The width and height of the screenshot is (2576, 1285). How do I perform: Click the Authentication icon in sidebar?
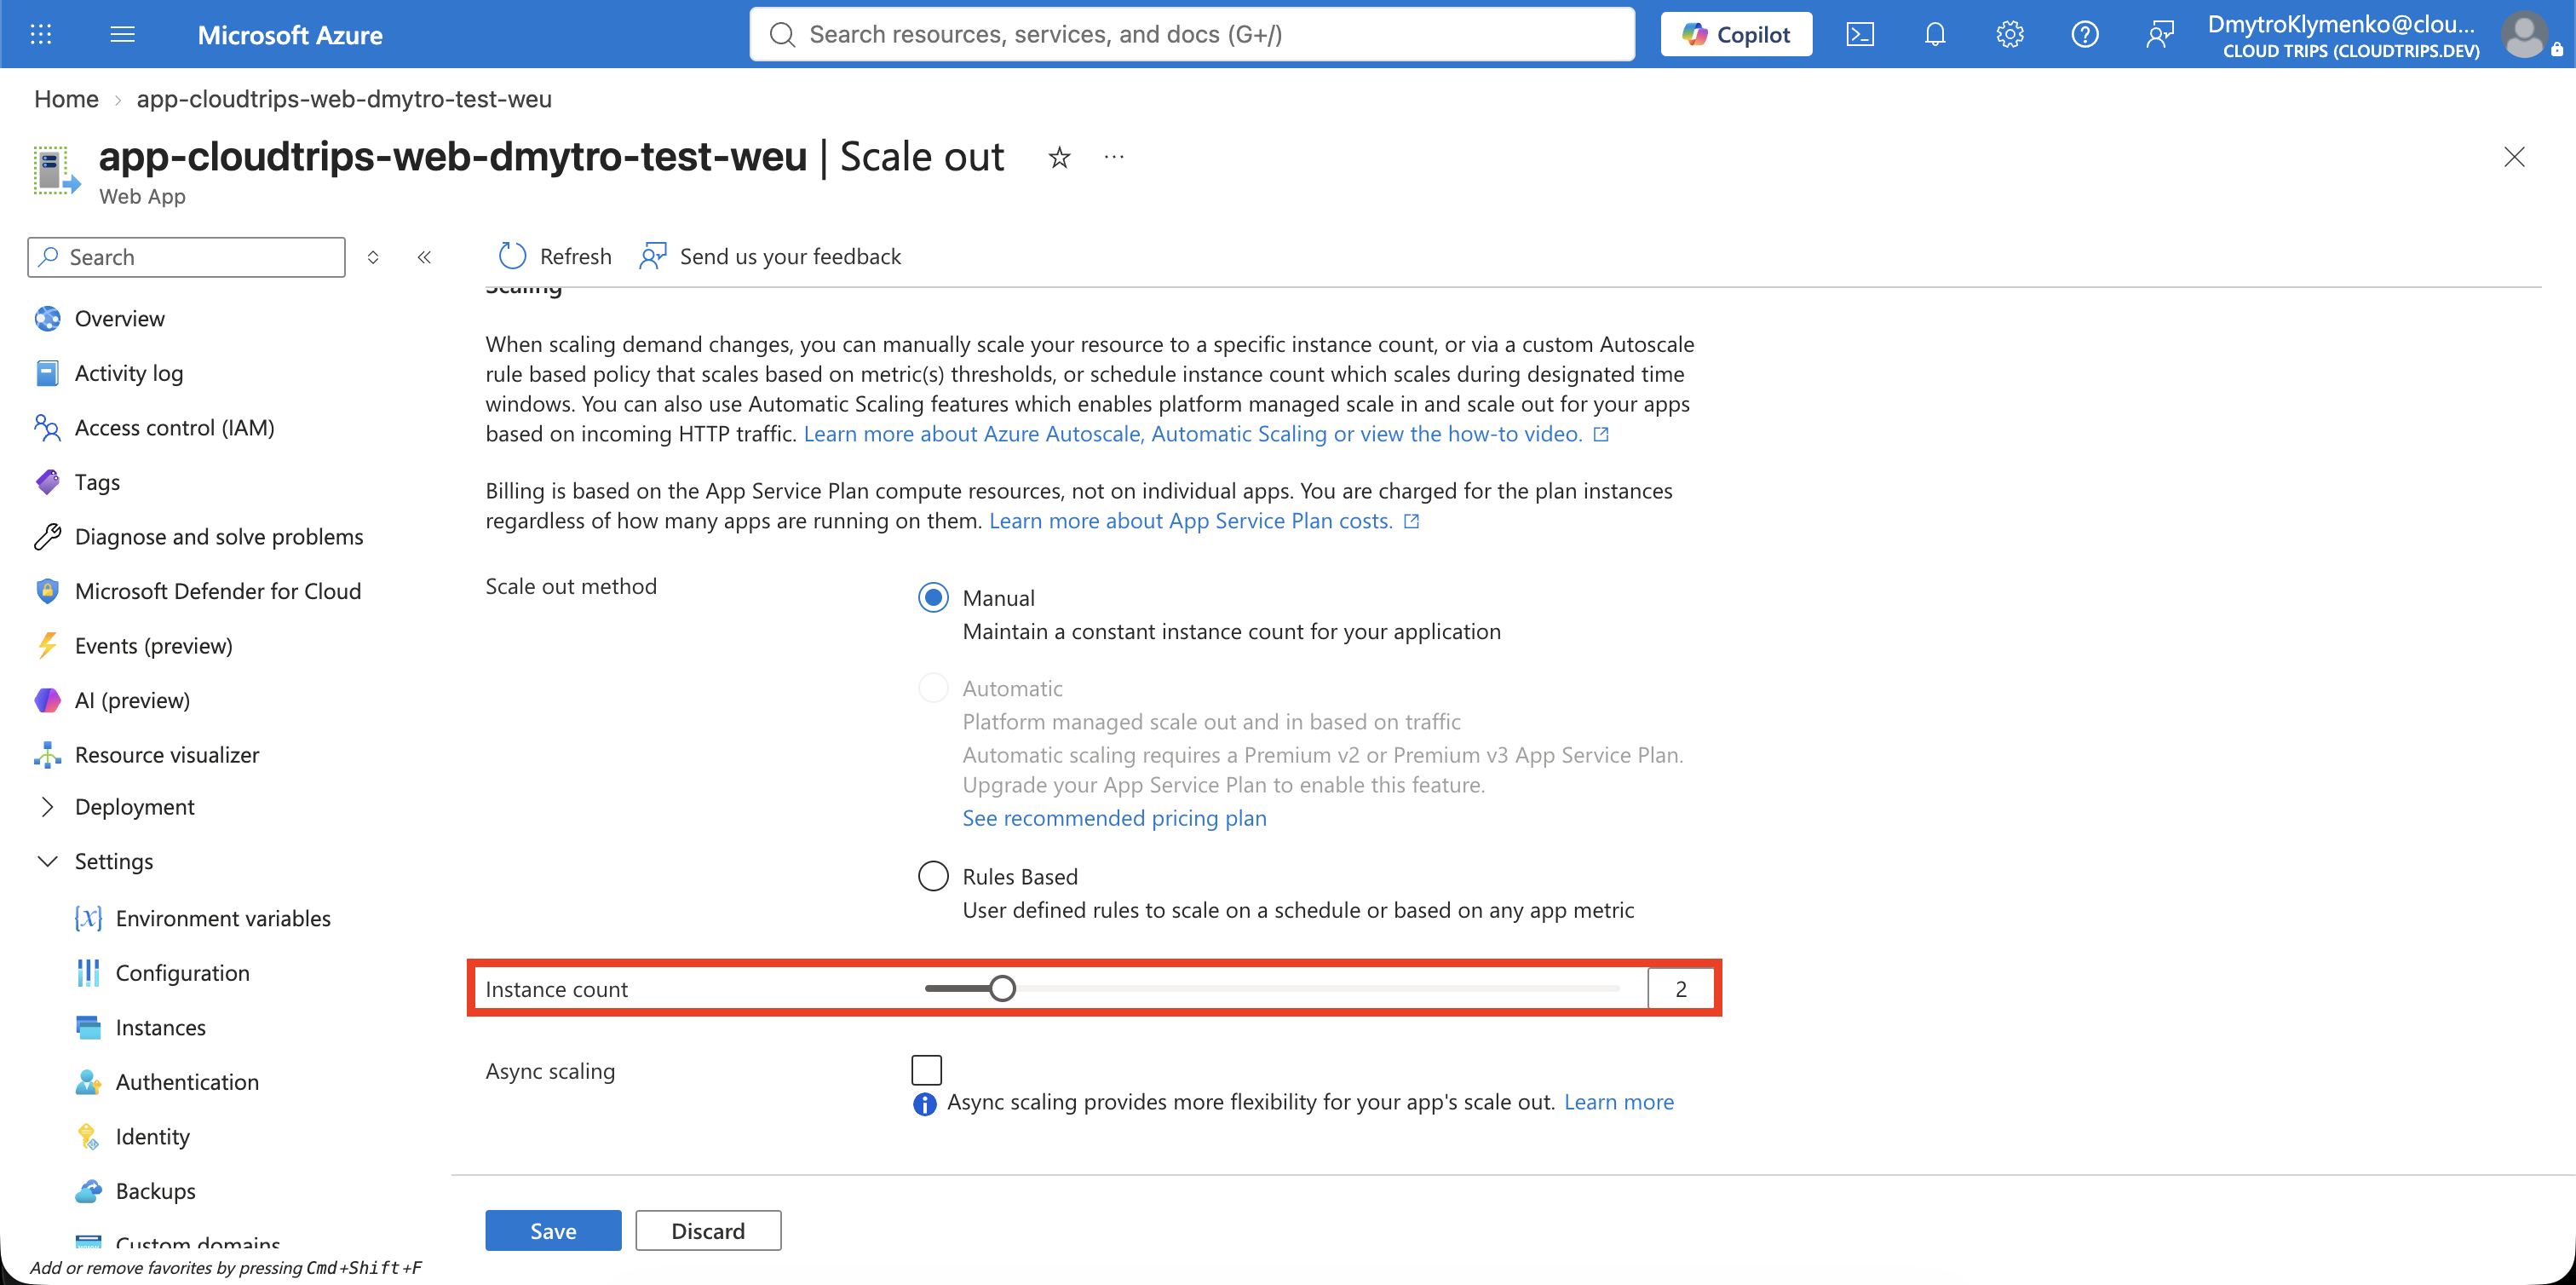point(88,1082)
